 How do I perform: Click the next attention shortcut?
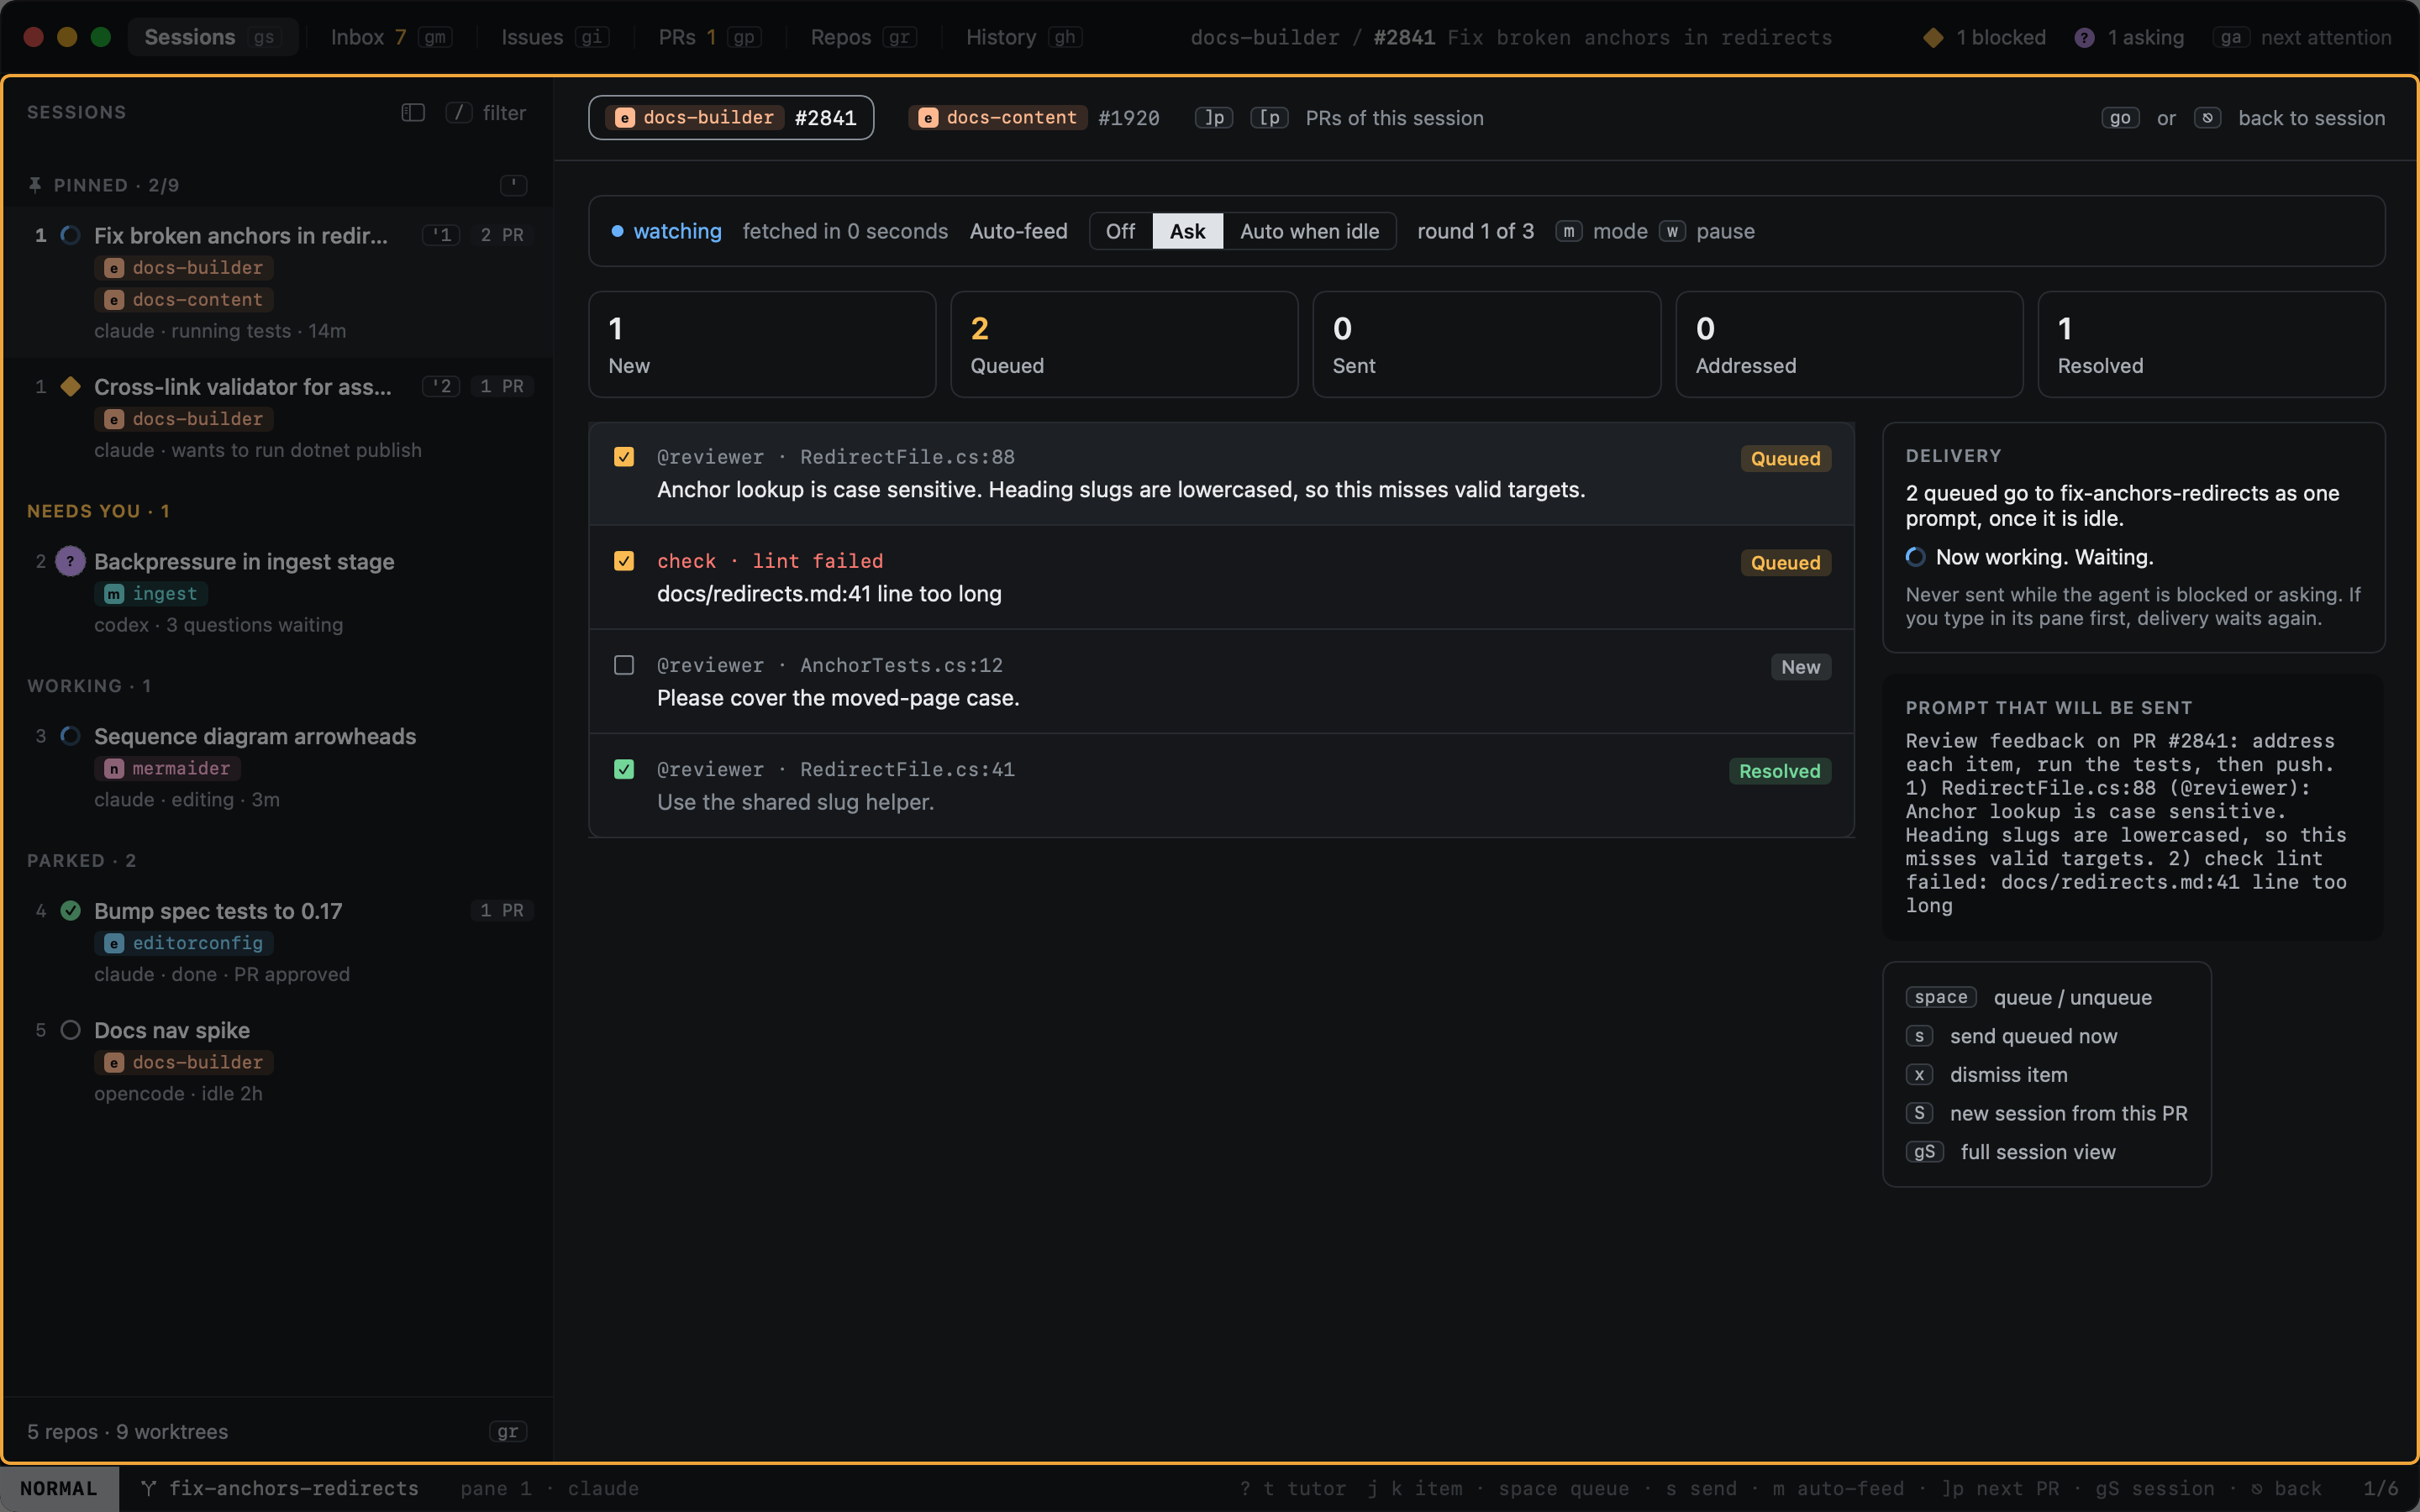click(2302, 37)
